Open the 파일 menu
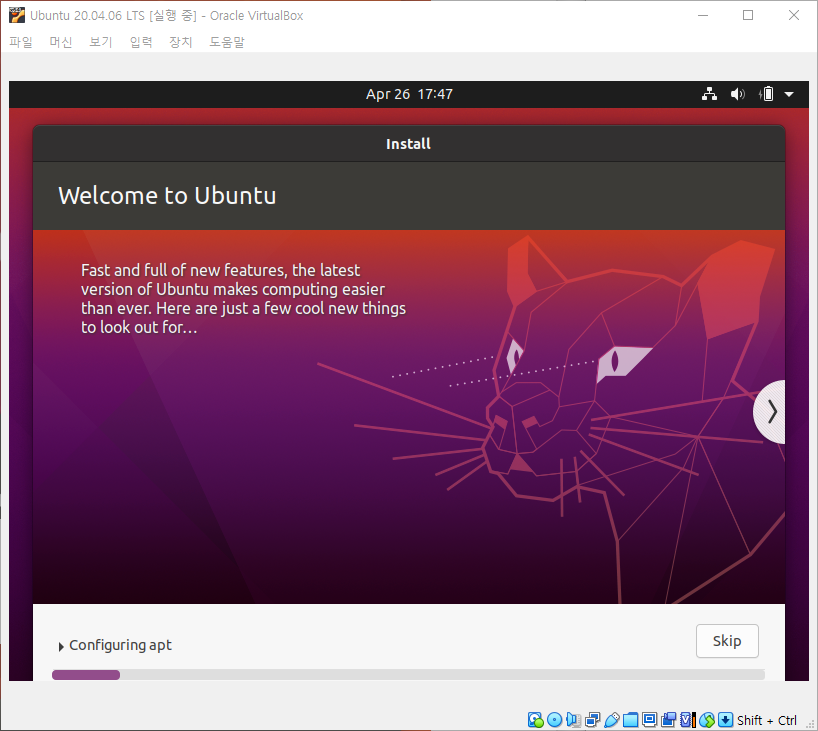The image size is (818, 731). (x=21, y=42)
